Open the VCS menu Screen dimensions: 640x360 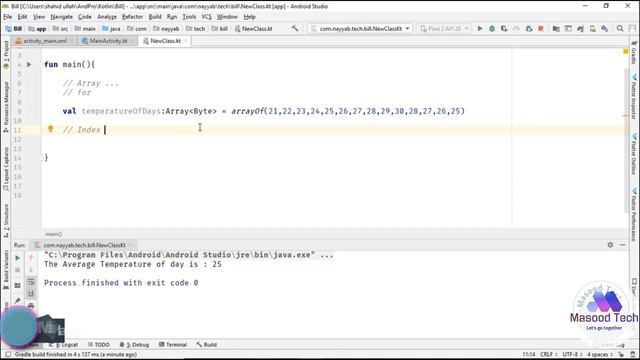click(x=207, y=17)
